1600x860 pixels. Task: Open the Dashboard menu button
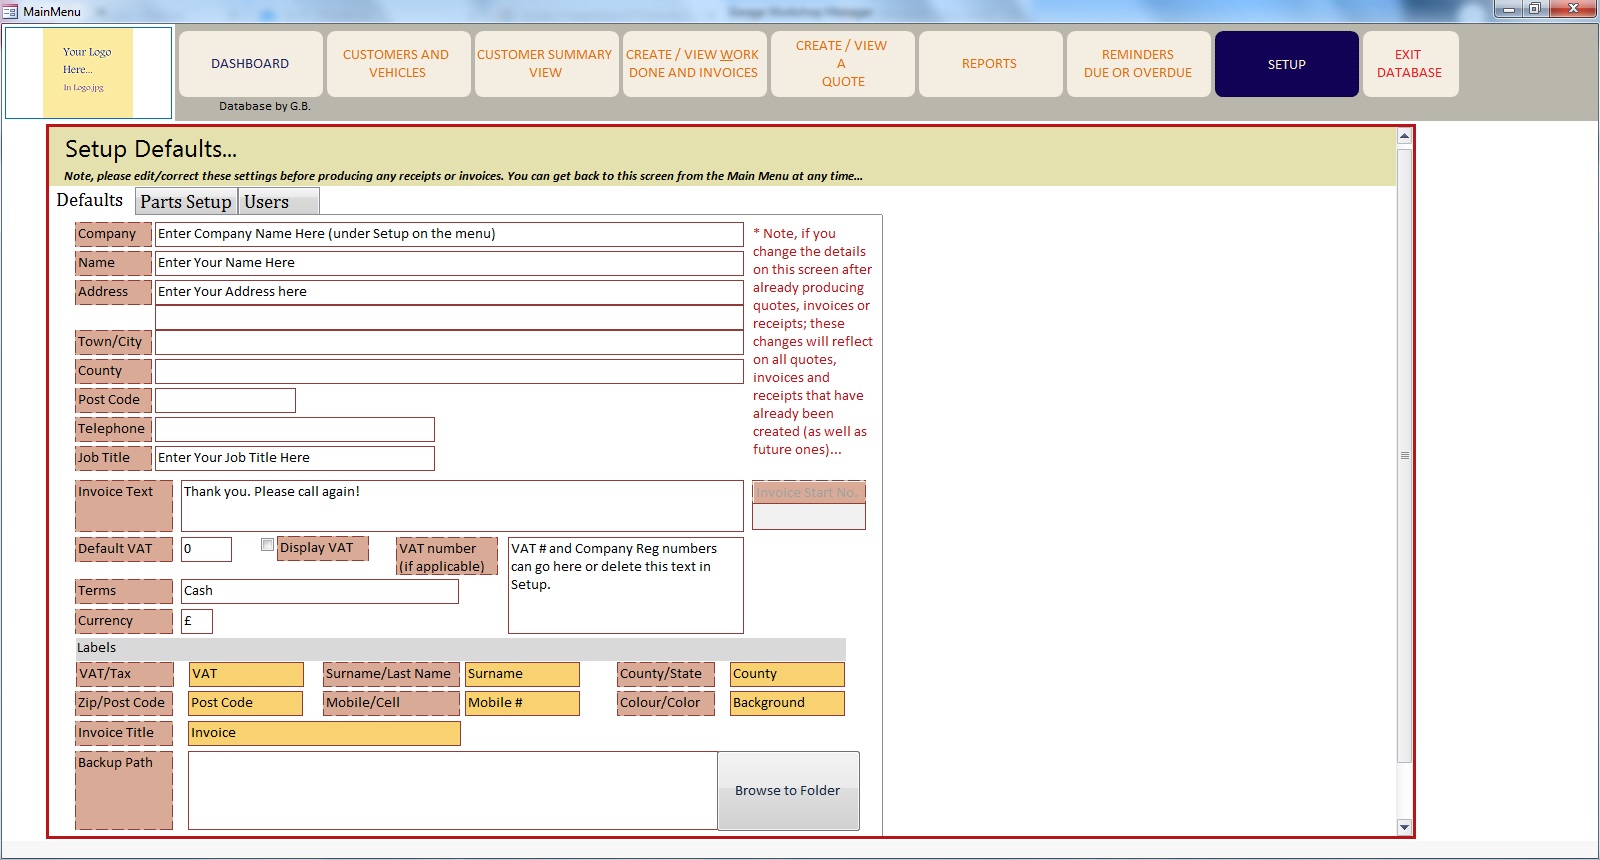pos(250,64)
